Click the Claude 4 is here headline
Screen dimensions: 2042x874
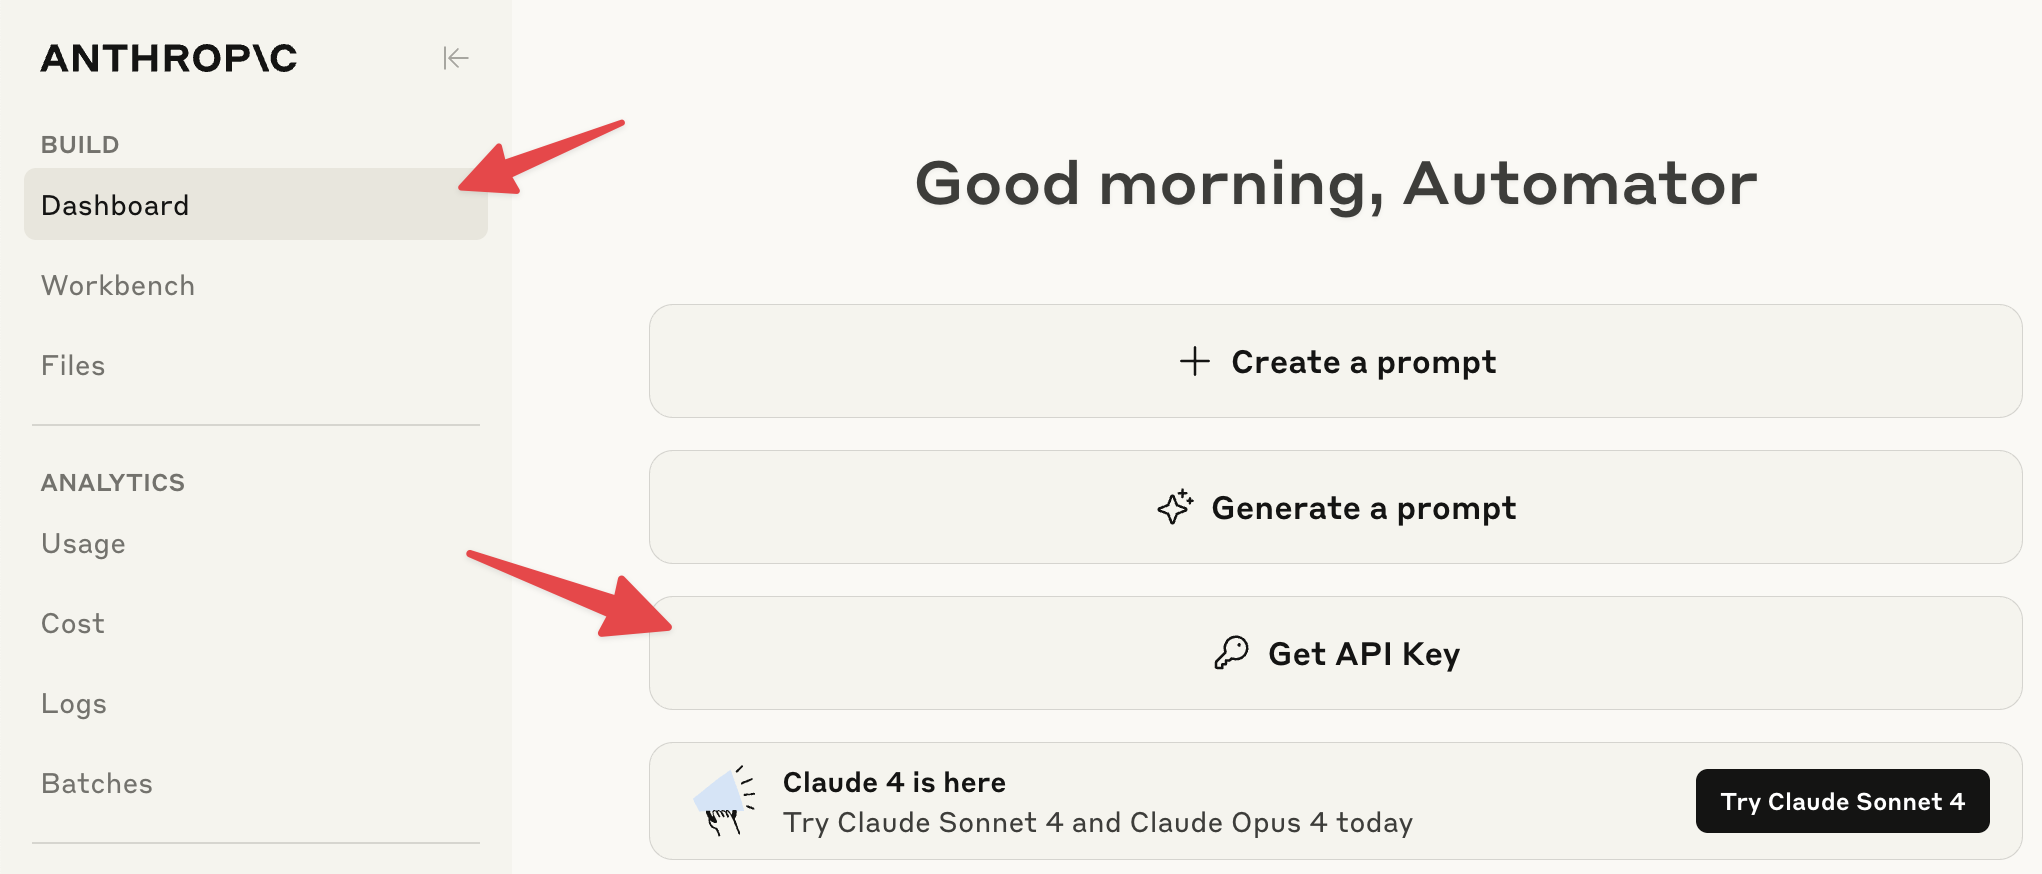click(894, 782)
